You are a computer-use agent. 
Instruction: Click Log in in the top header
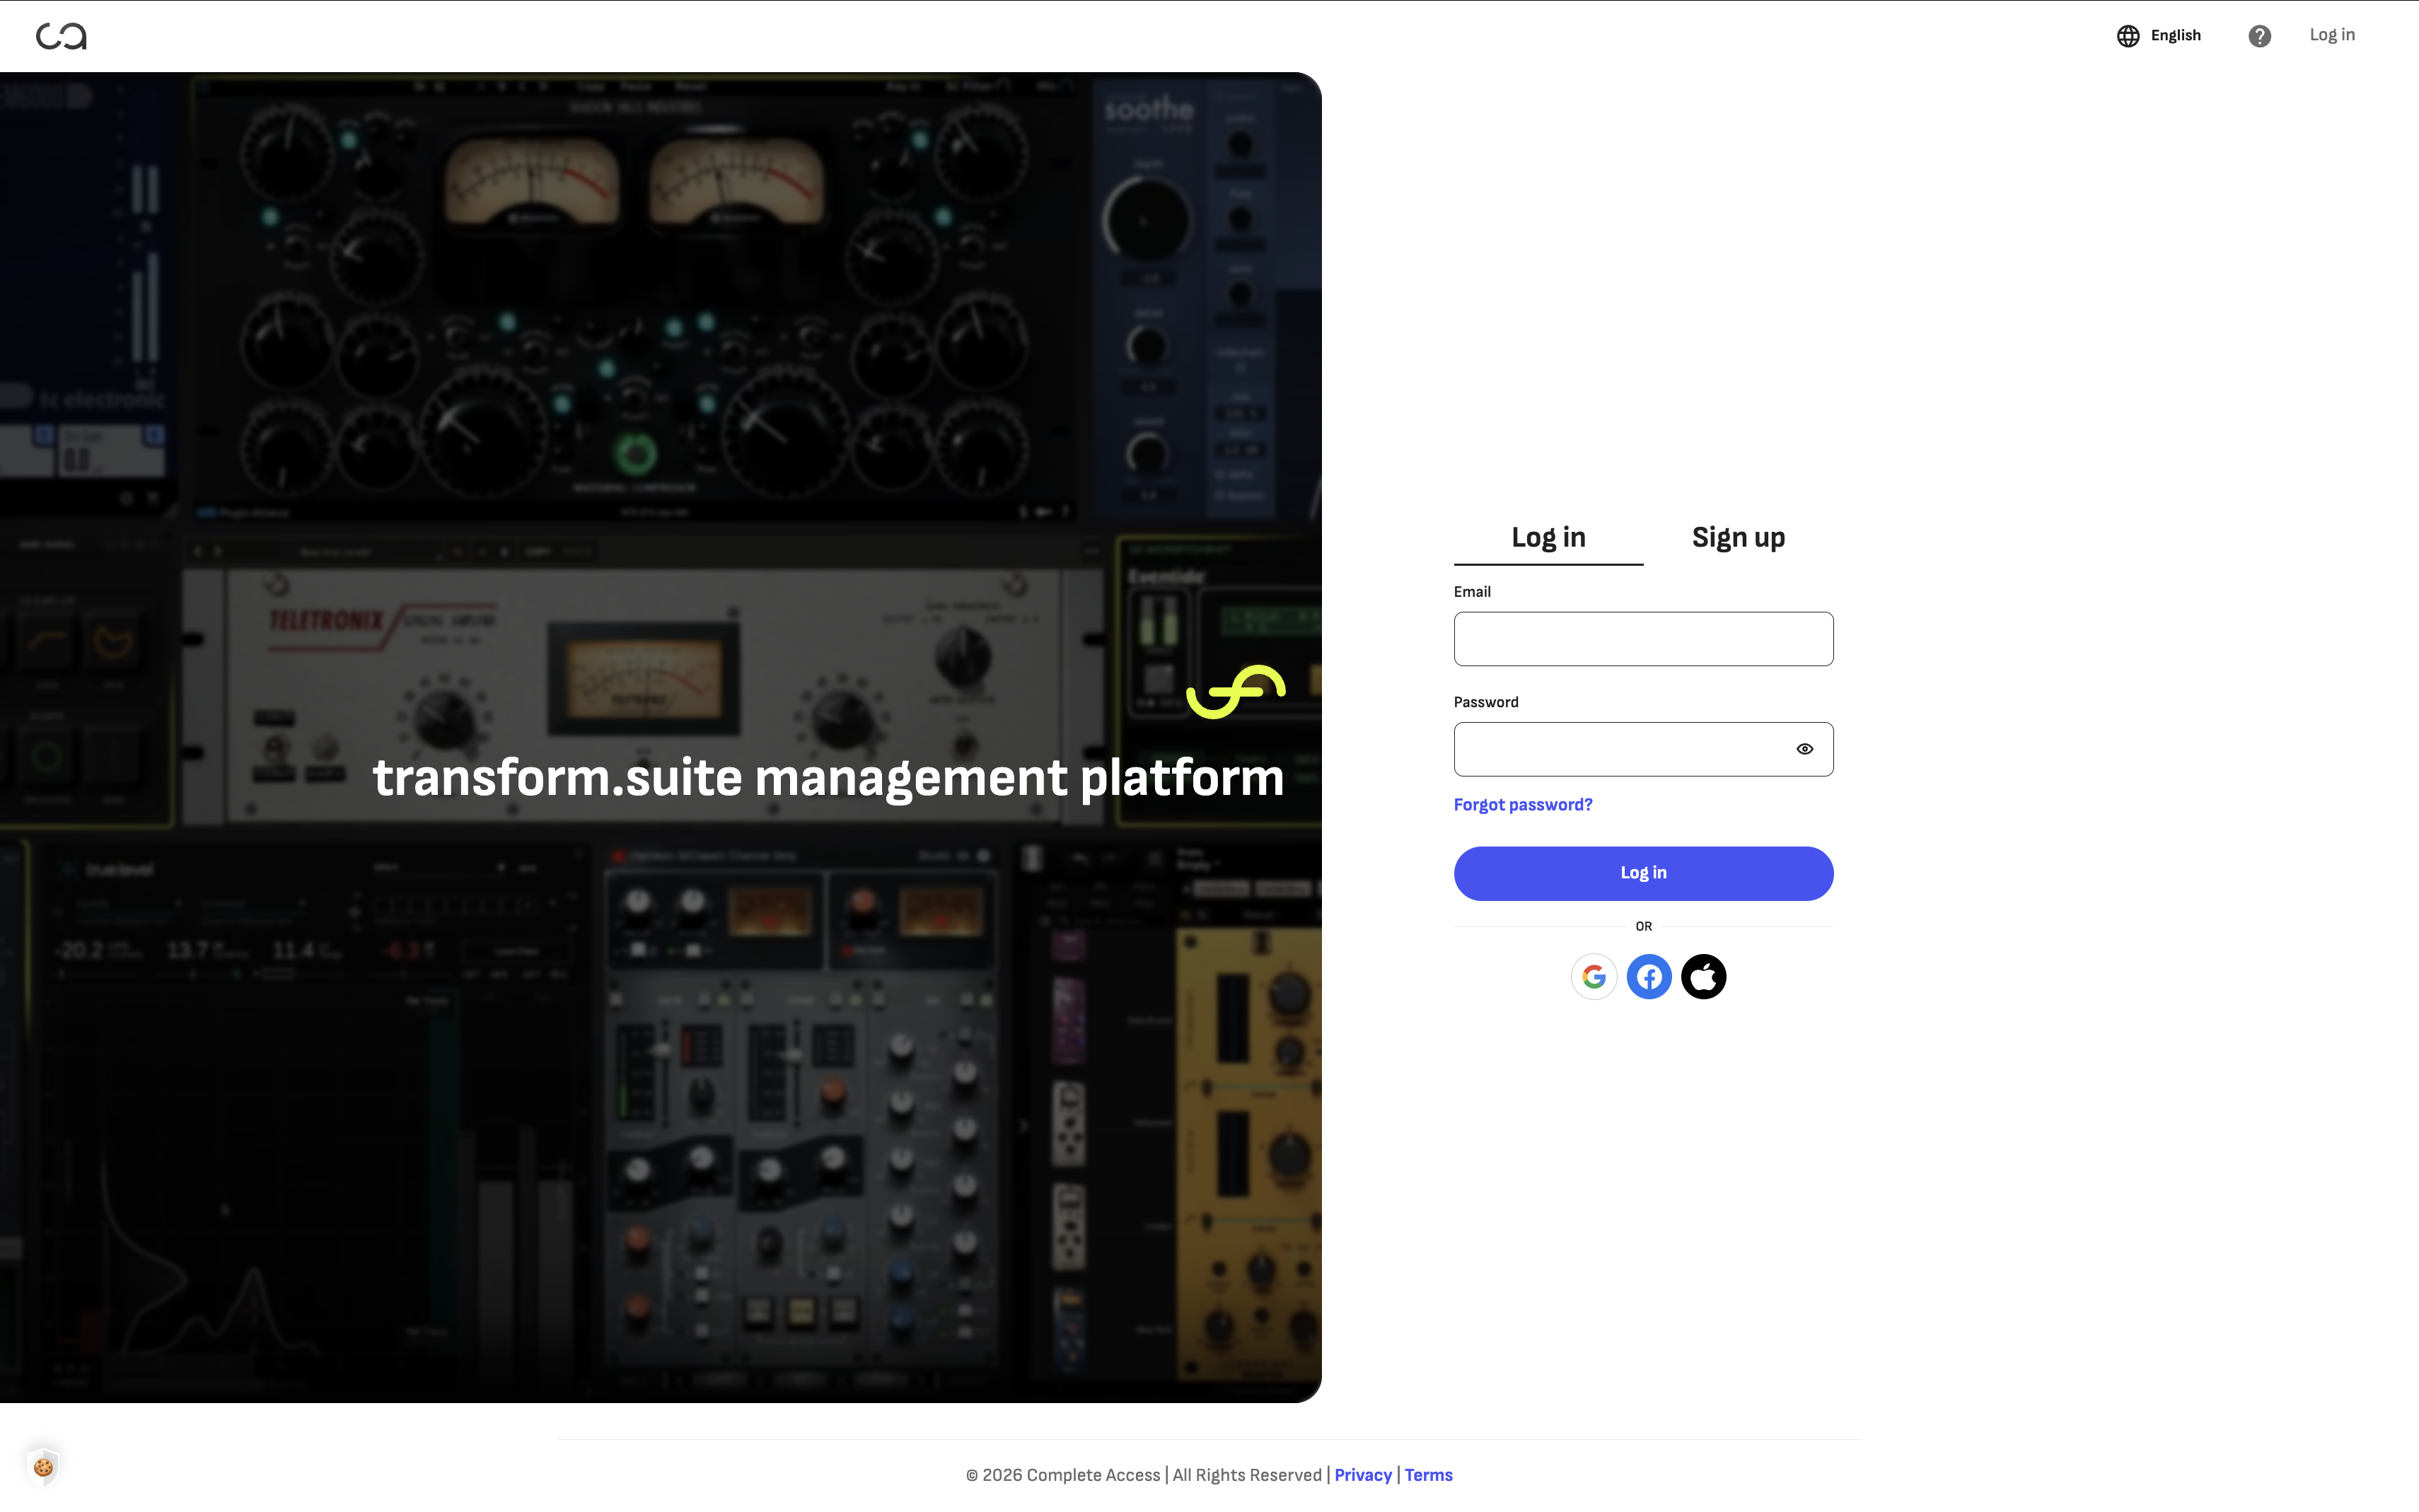(2332, 35)
